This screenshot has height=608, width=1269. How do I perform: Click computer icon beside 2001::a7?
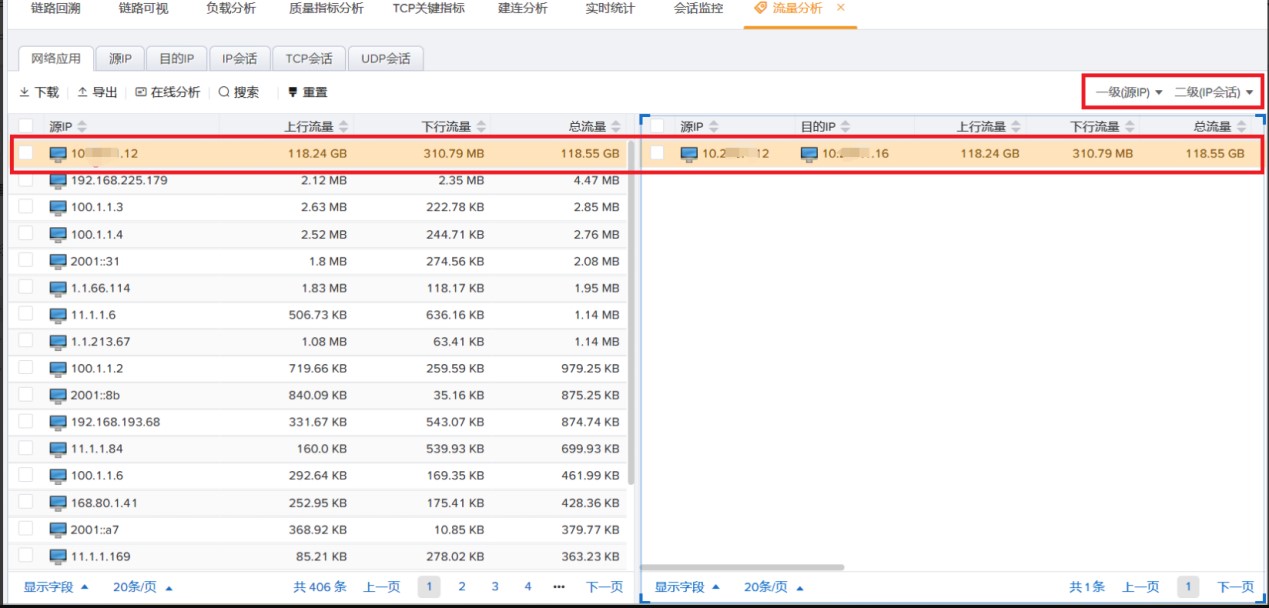pyautogui.click(x=58, y=529)
